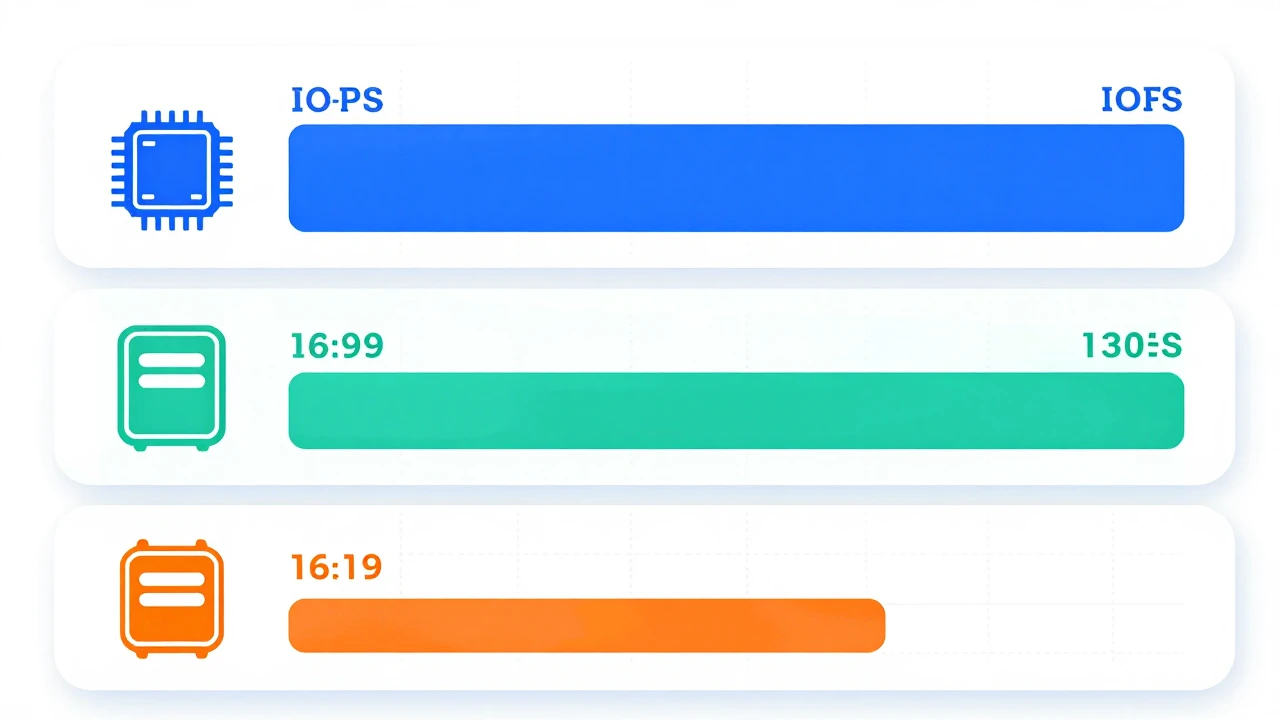Click the green 16:99 label
The width and height of the screenshot is (1280, 720).
[336, 346]
